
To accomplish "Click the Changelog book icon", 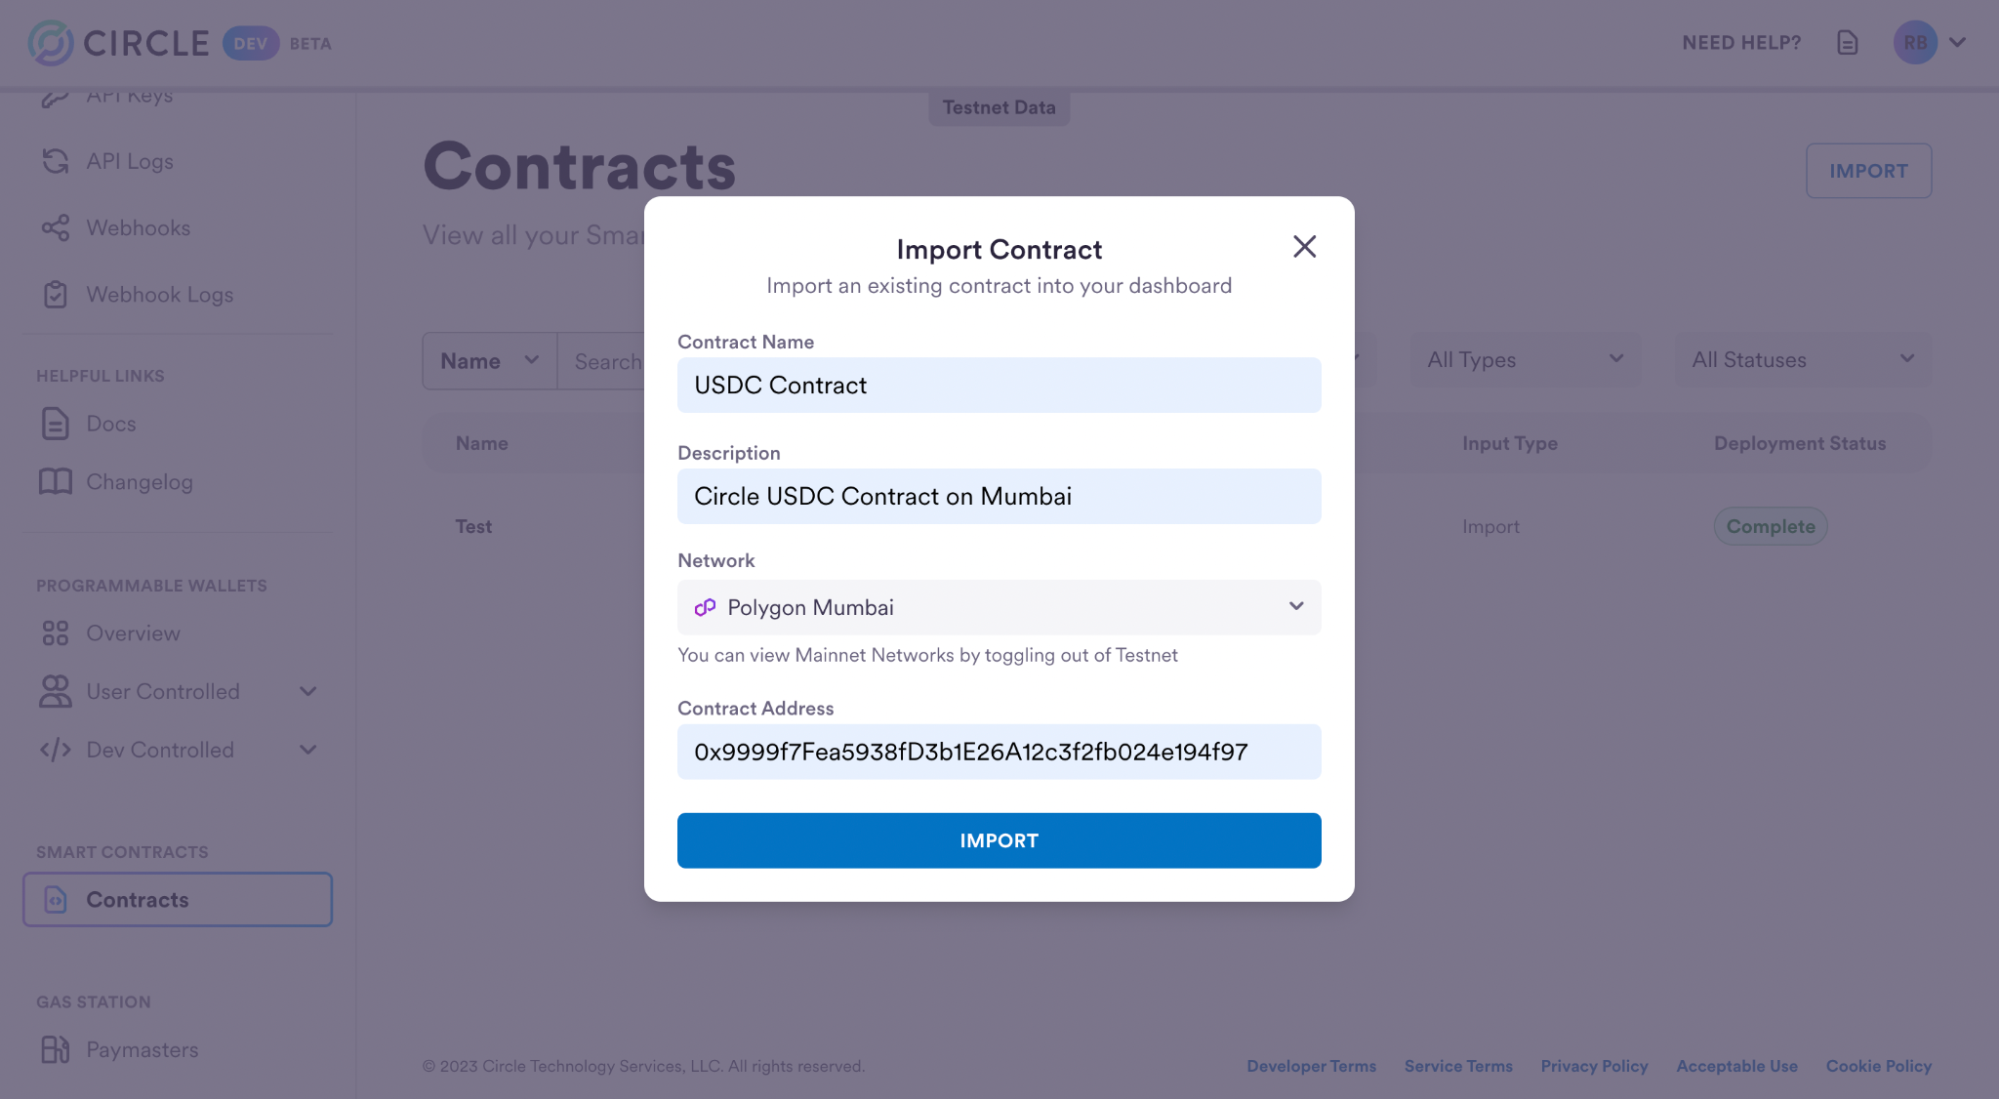I will (x=55, y=482).
